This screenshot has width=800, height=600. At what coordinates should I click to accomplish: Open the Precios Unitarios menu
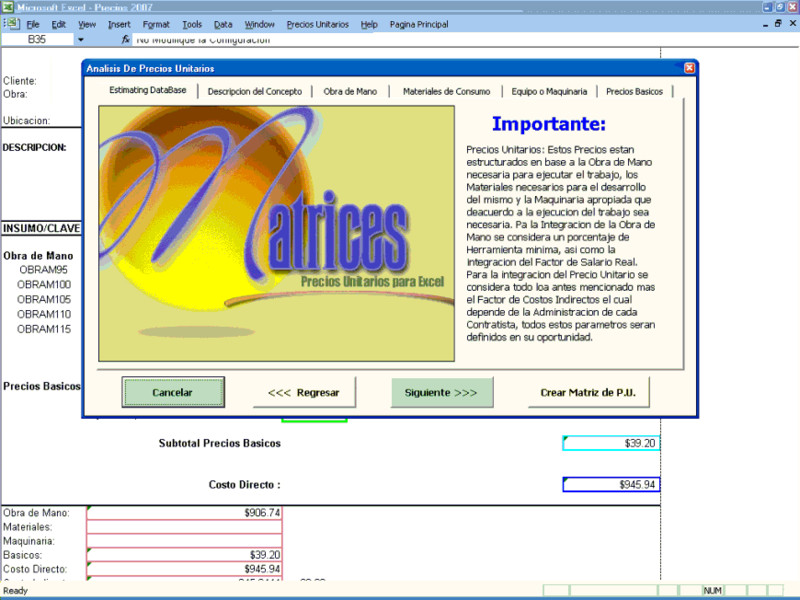coord(317,24)
